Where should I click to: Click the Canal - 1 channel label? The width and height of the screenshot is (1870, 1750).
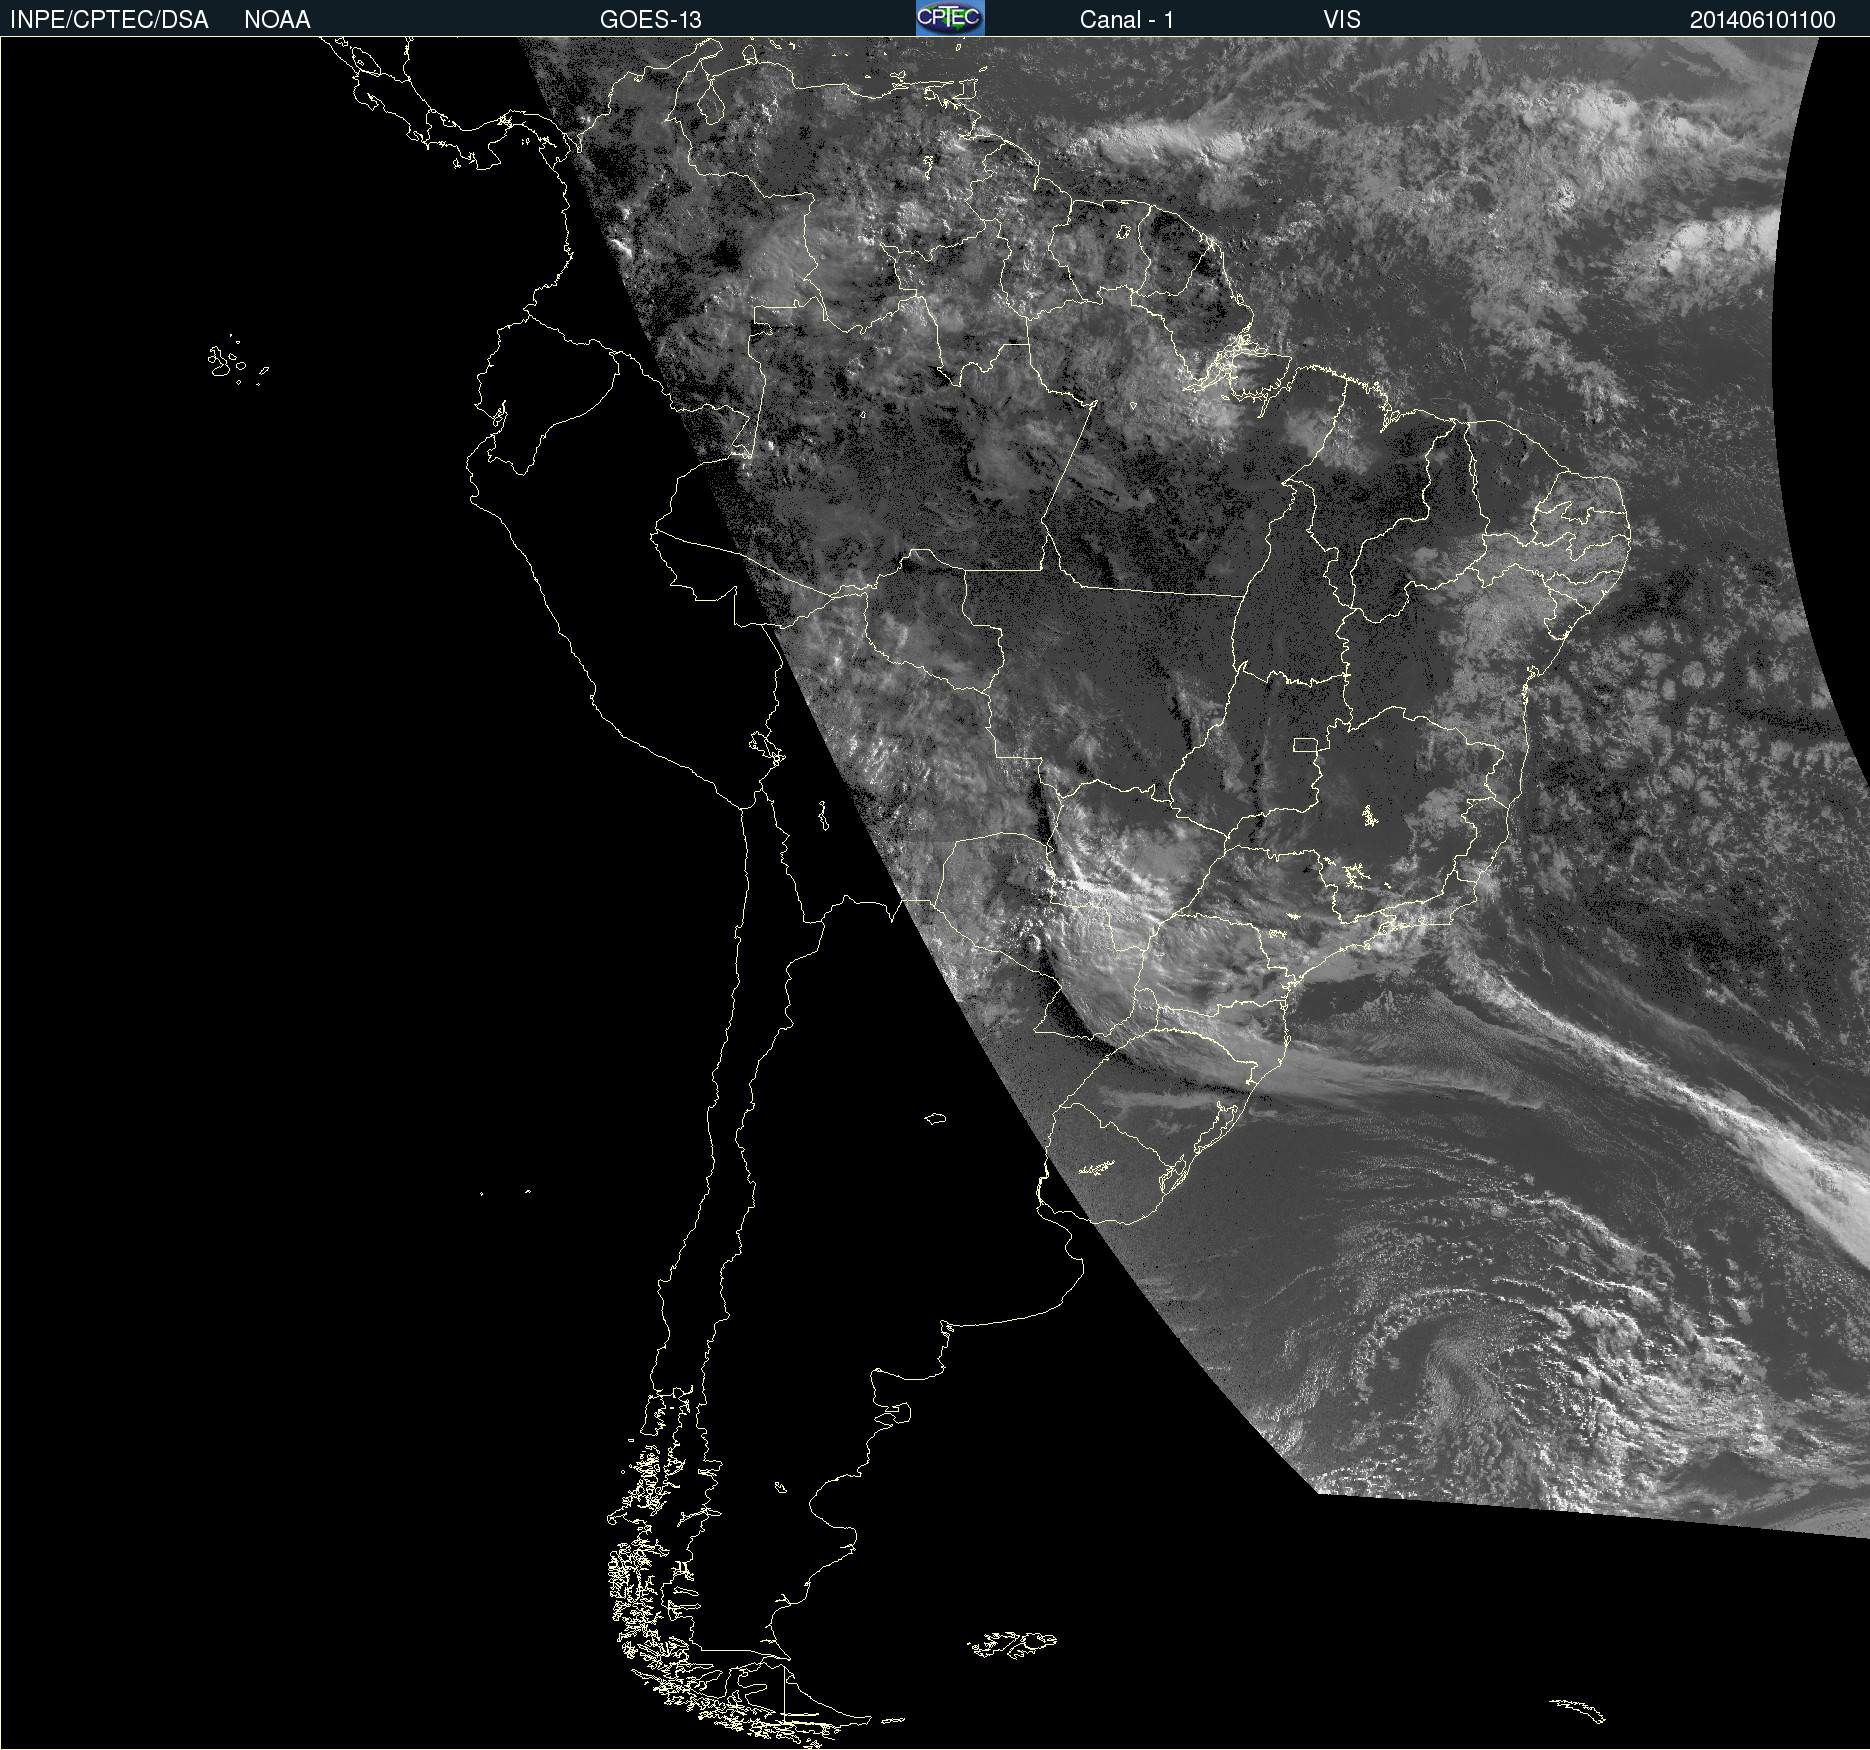tap(1126, 19)
